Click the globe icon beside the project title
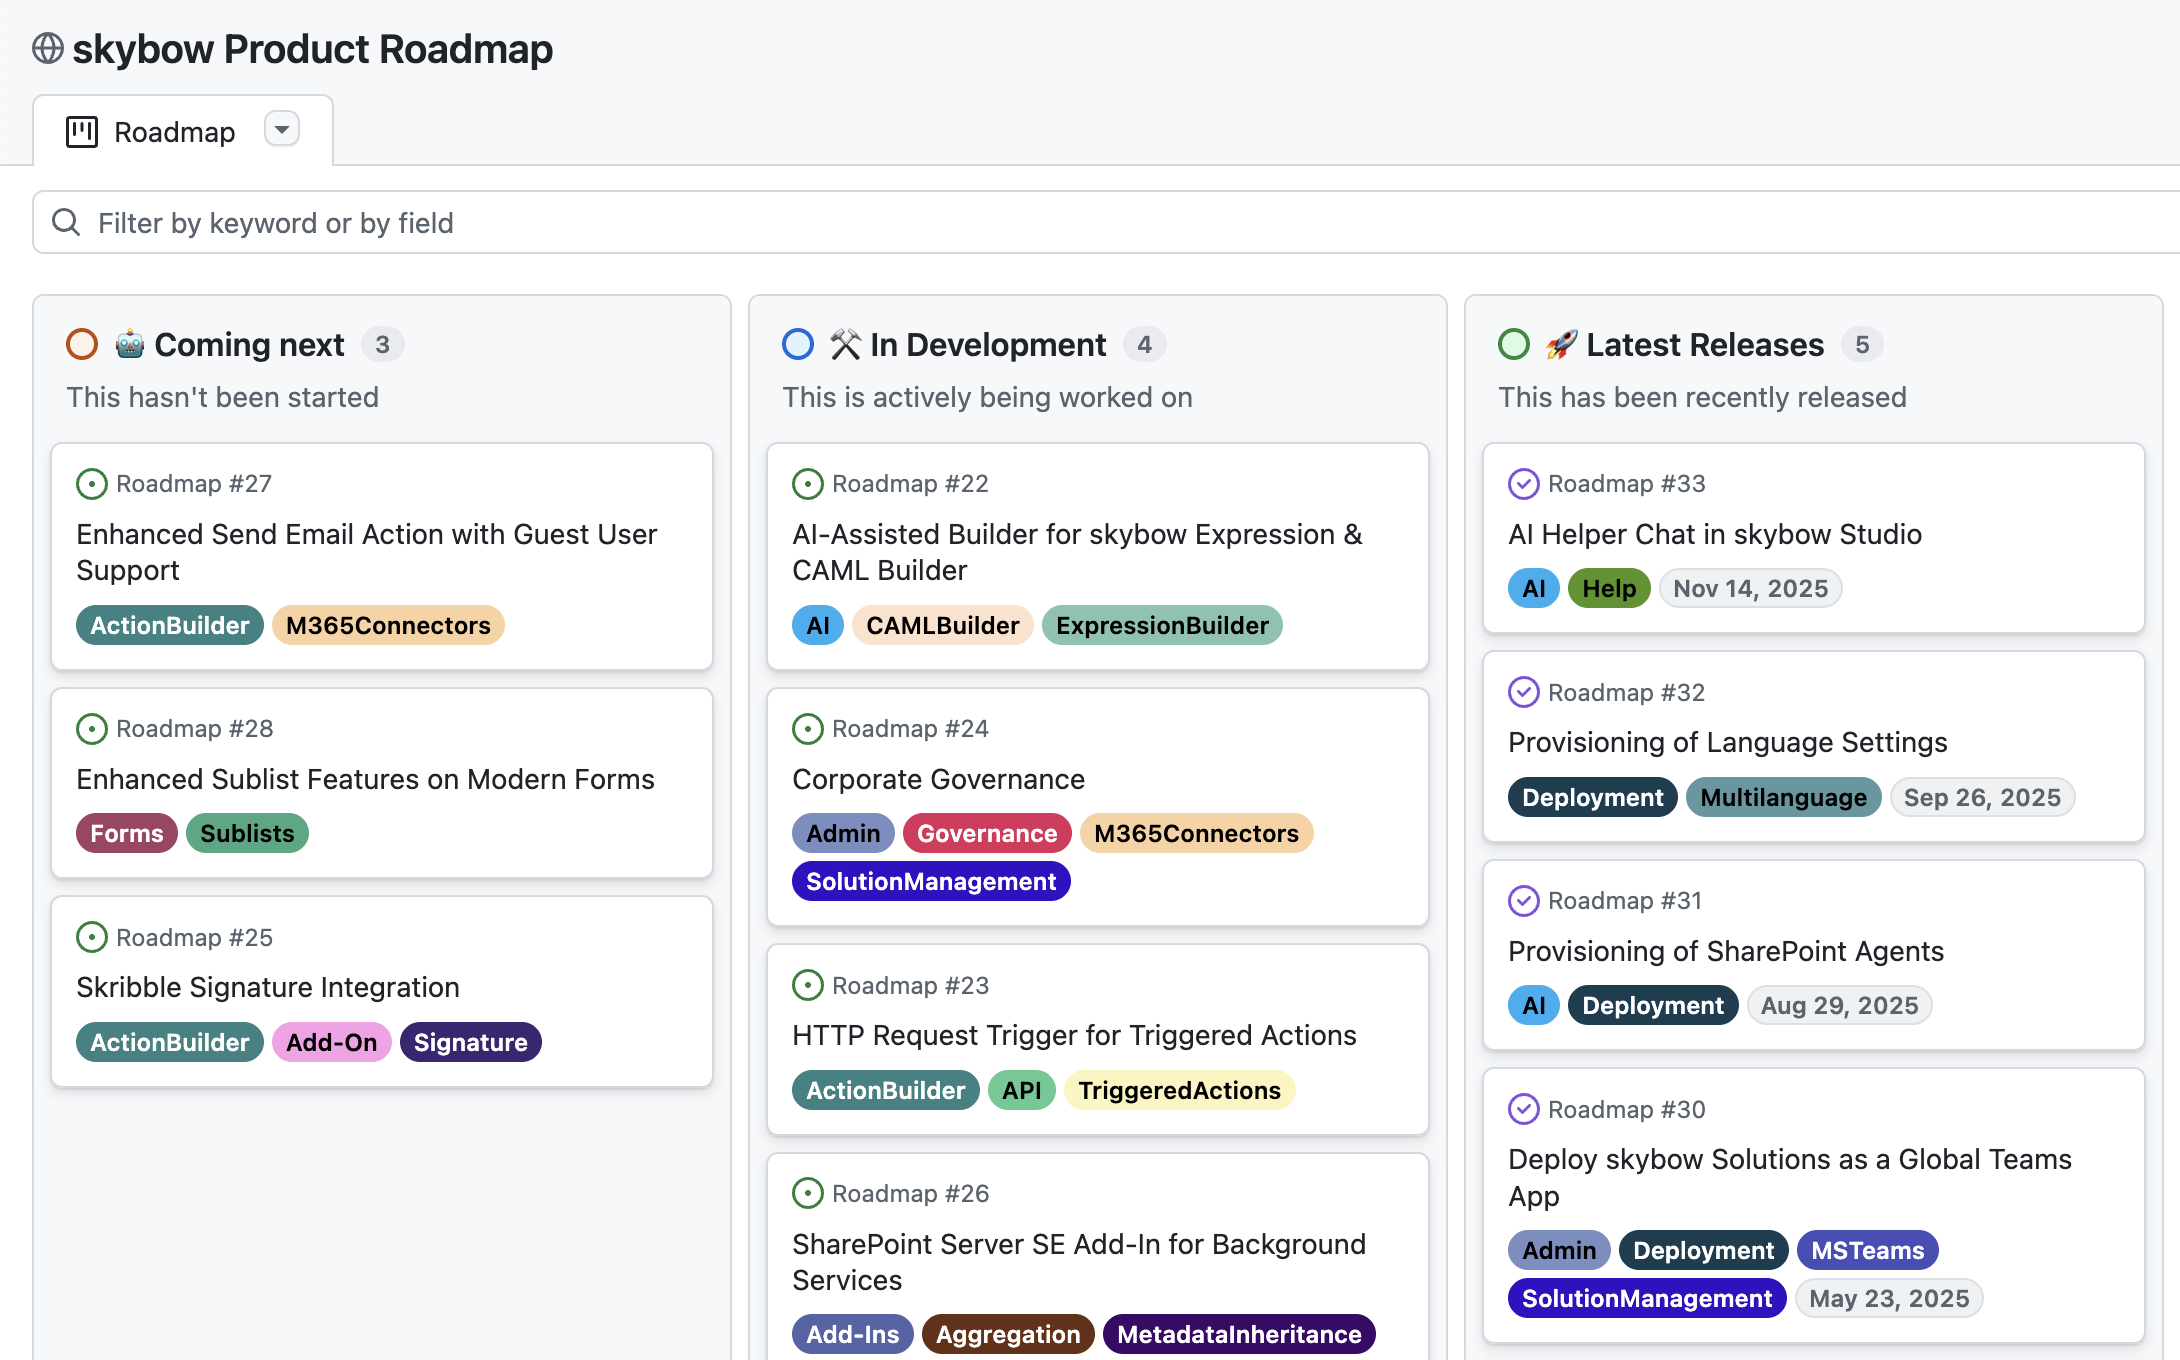The image size is (2180, 1360). tap(47, 48)
